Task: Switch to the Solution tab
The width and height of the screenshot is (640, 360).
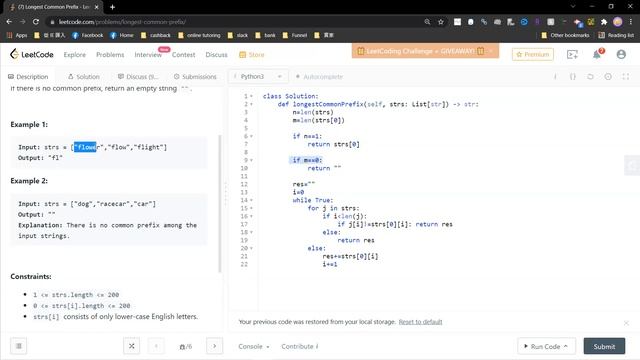Action: pyautogui.click(x=84, y=77)
